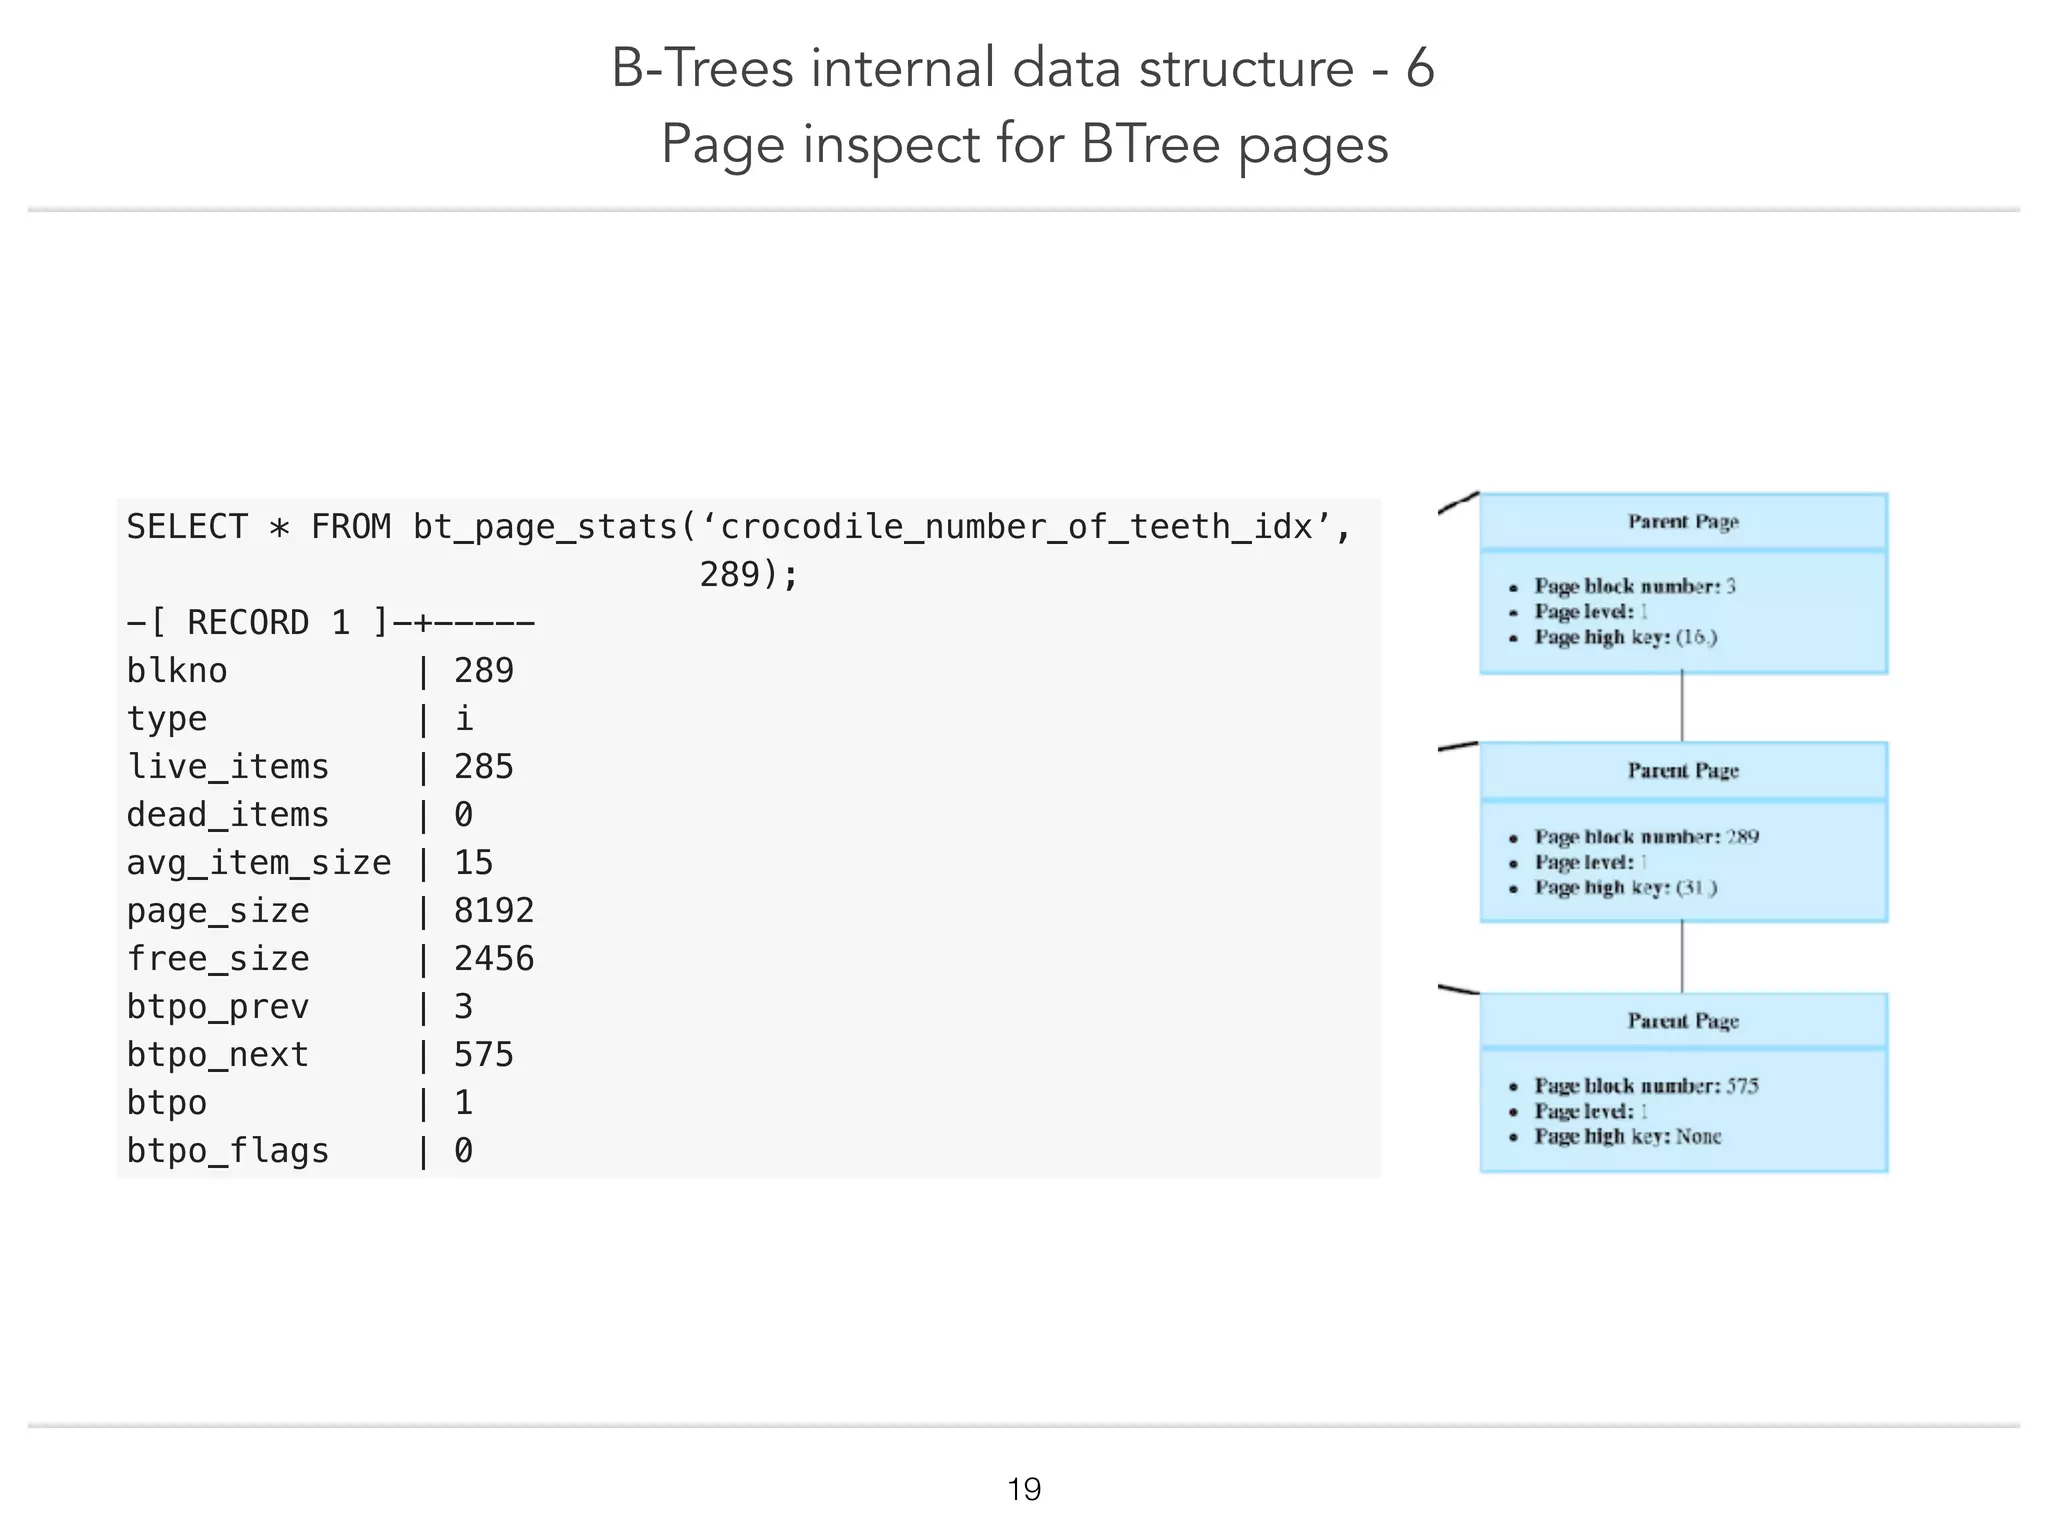This screenshot has height=1536, width=2048.
Task: Click 'Page block number: 3' in the diagram
Action: 1634,586
